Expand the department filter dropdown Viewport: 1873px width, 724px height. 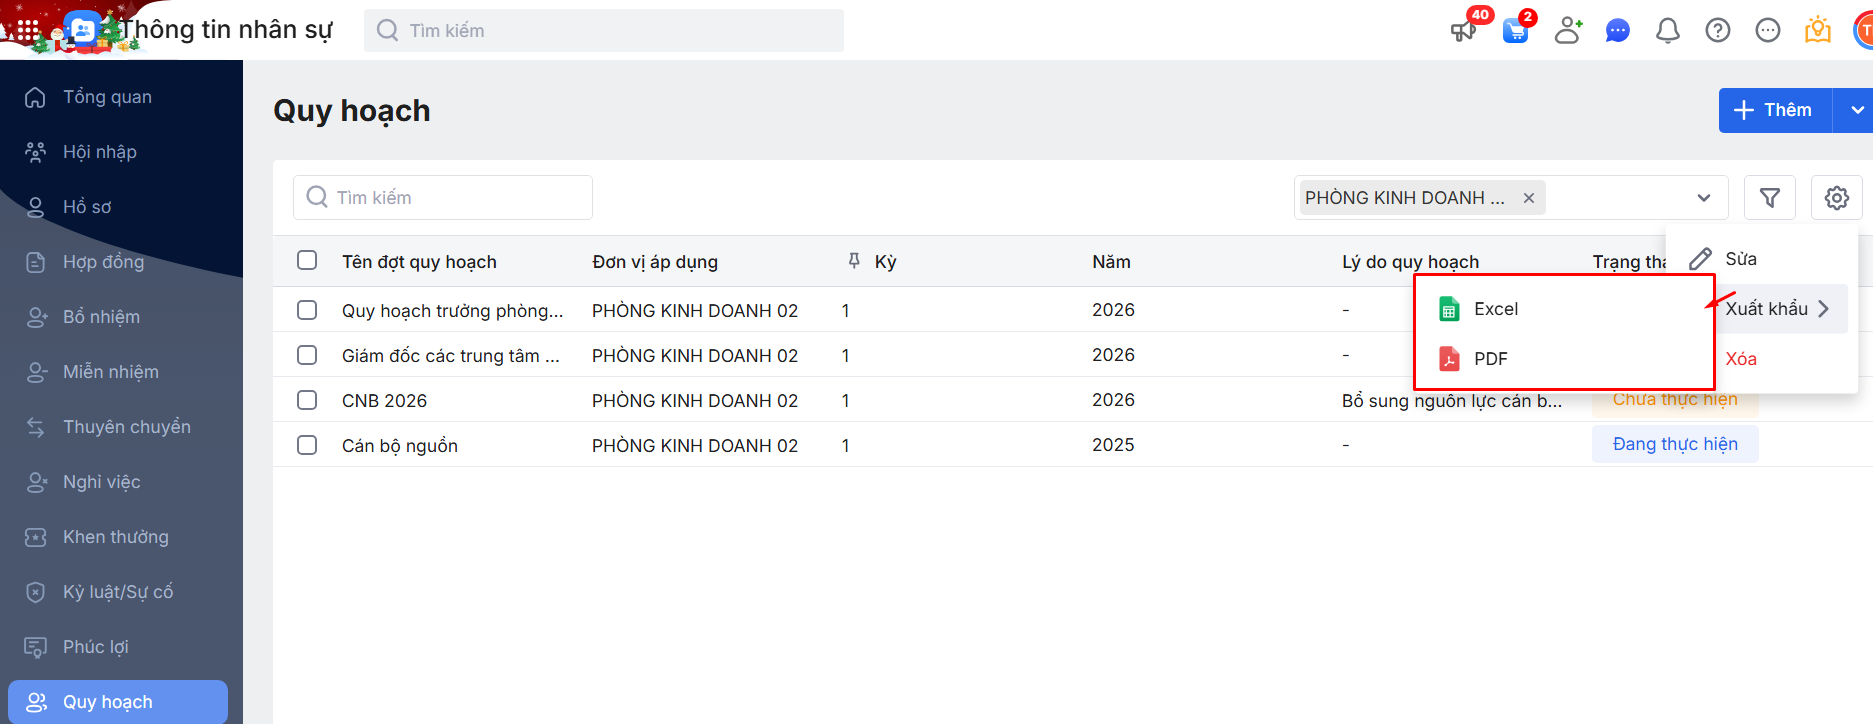1703,198
